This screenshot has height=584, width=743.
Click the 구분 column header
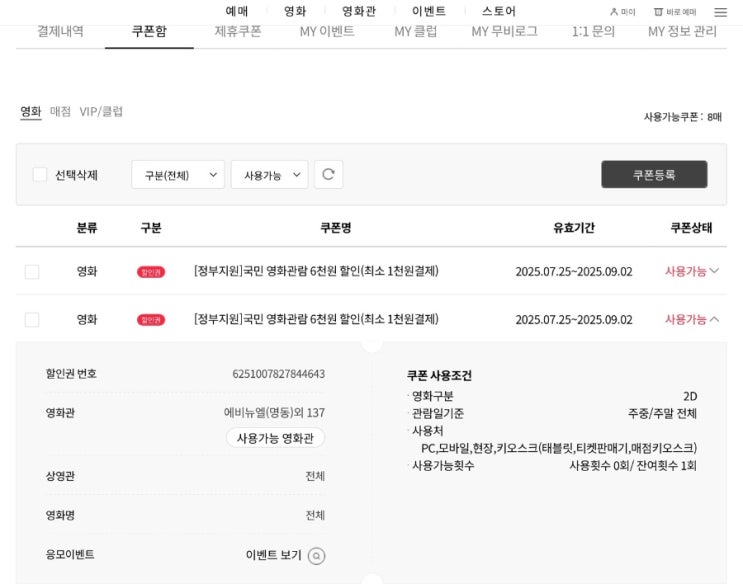coord(151,228)
